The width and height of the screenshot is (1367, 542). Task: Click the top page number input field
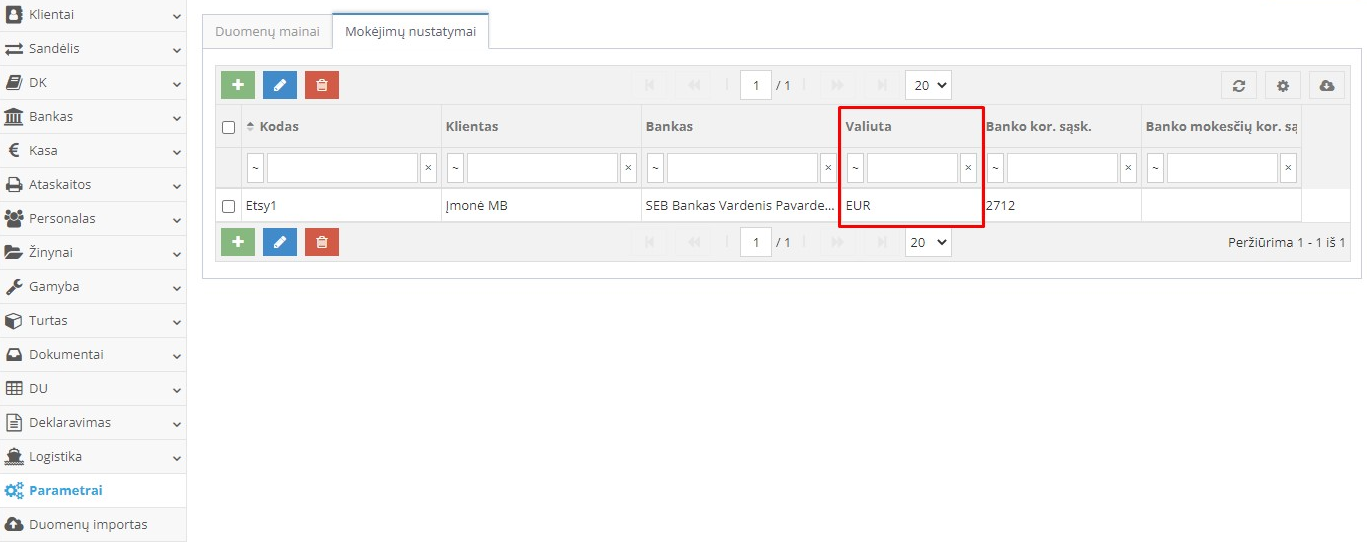pyautogui.click(x=756, y=85)
